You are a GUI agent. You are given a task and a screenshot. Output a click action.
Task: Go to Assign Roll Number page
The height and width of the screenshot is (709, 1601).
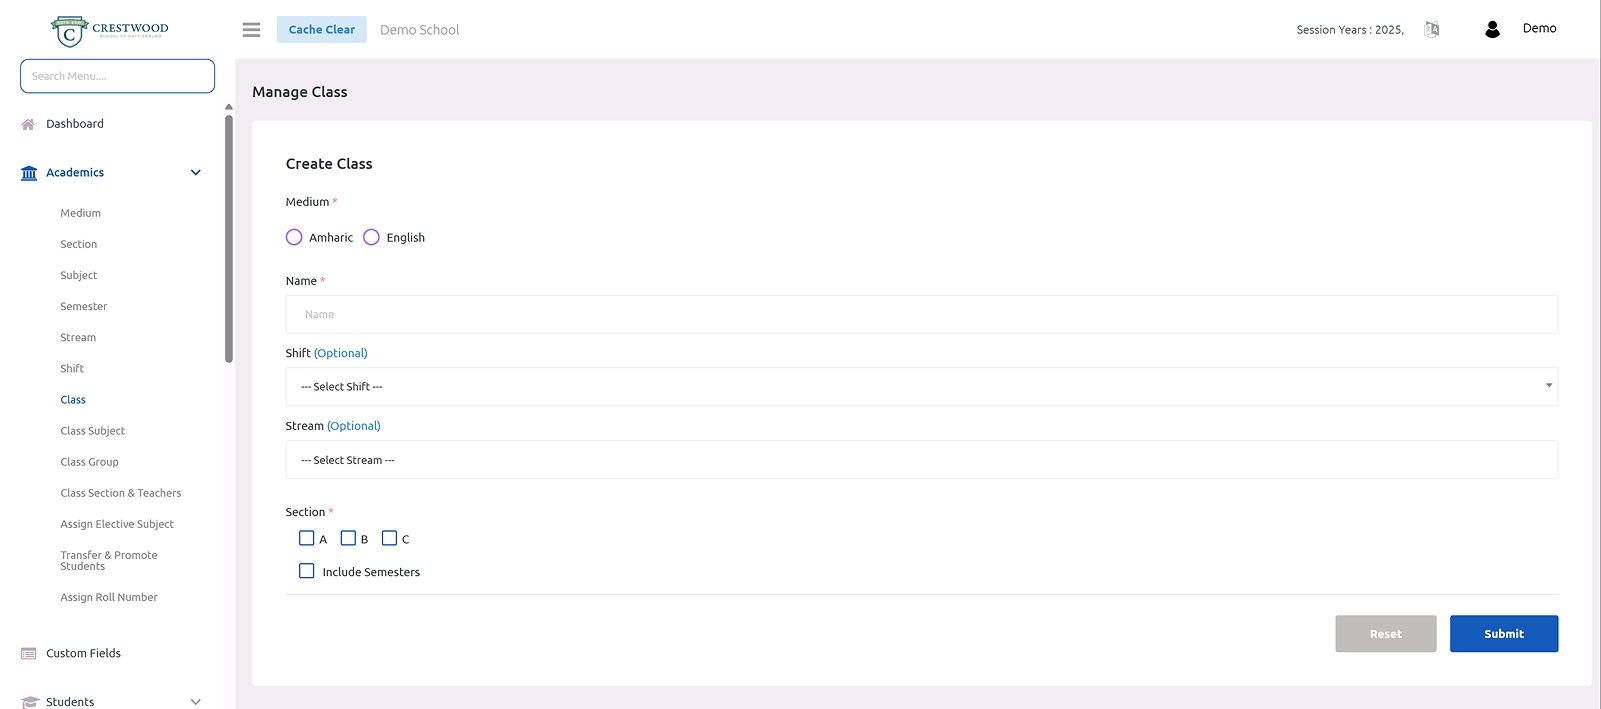point(108,597)
